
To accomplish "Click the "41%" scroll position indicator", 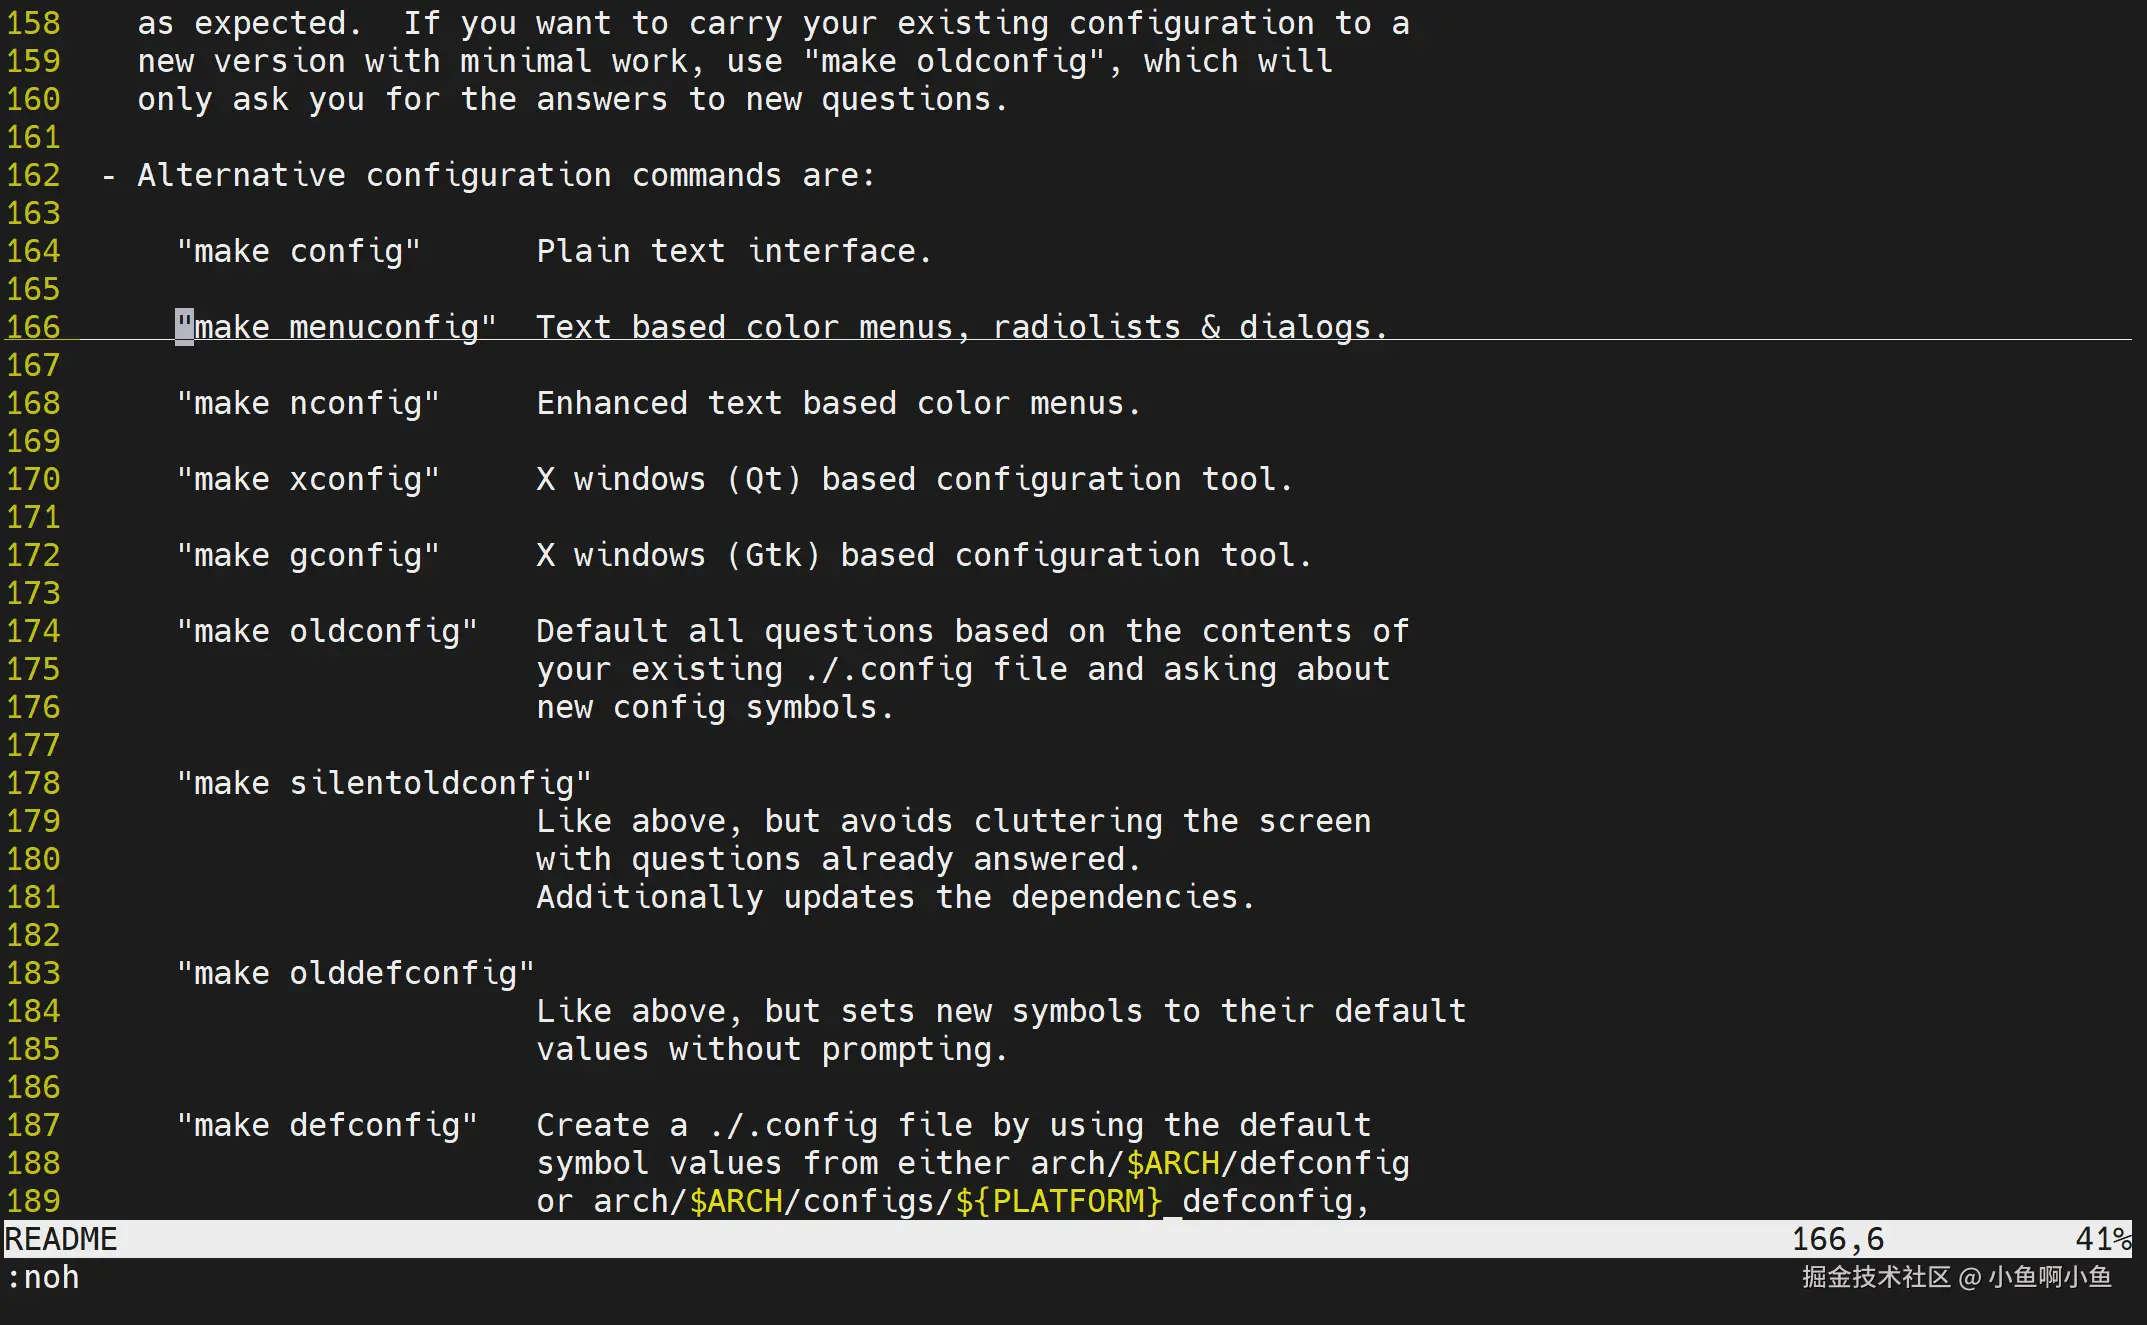I will pyautogui.click(x=2103, y=1239).
